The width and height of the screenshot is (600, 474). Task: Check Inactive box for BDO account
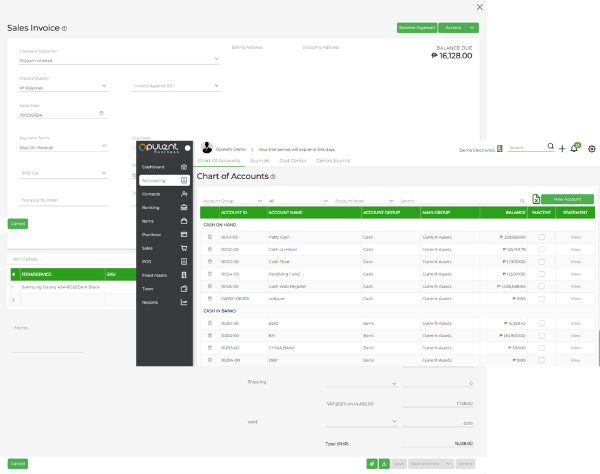[542, 323]
